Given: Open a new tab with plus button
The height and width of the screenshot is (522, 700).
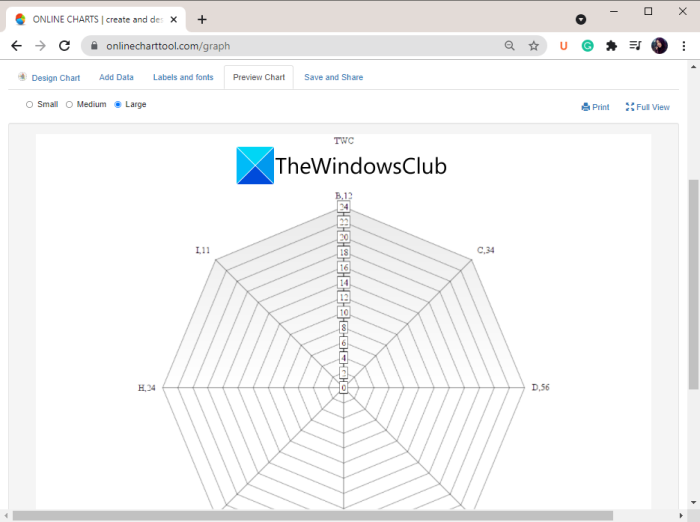Looking at the screenshot, I should (202, 20).
